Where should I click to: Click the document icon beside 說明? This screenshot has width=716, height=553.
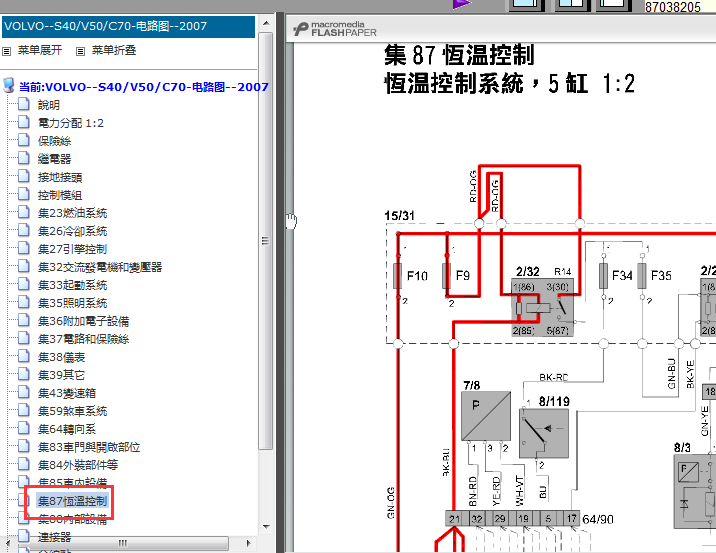24,104
